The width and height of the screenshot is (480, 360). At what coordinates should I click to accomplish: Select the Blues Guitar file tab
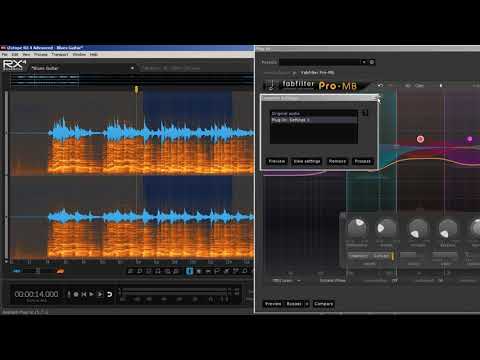pyautogui.click(x=45, y=68)
